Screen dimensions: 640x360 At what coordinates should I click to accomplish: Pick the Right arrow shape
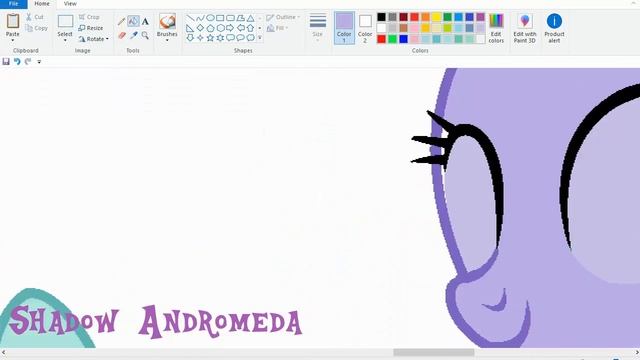[230, 28]
